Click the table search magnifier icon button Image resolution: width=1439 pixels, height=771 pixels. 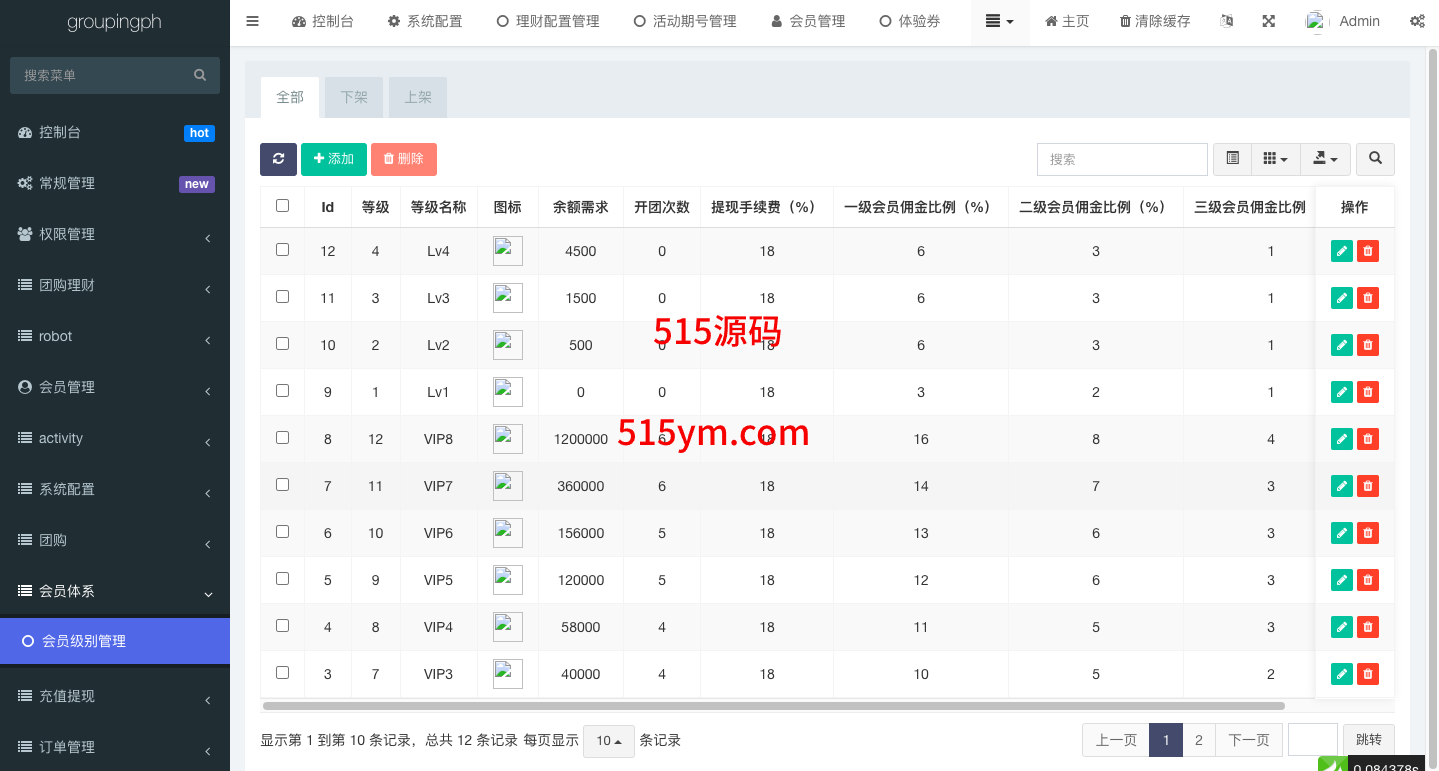coord(1375,159)
